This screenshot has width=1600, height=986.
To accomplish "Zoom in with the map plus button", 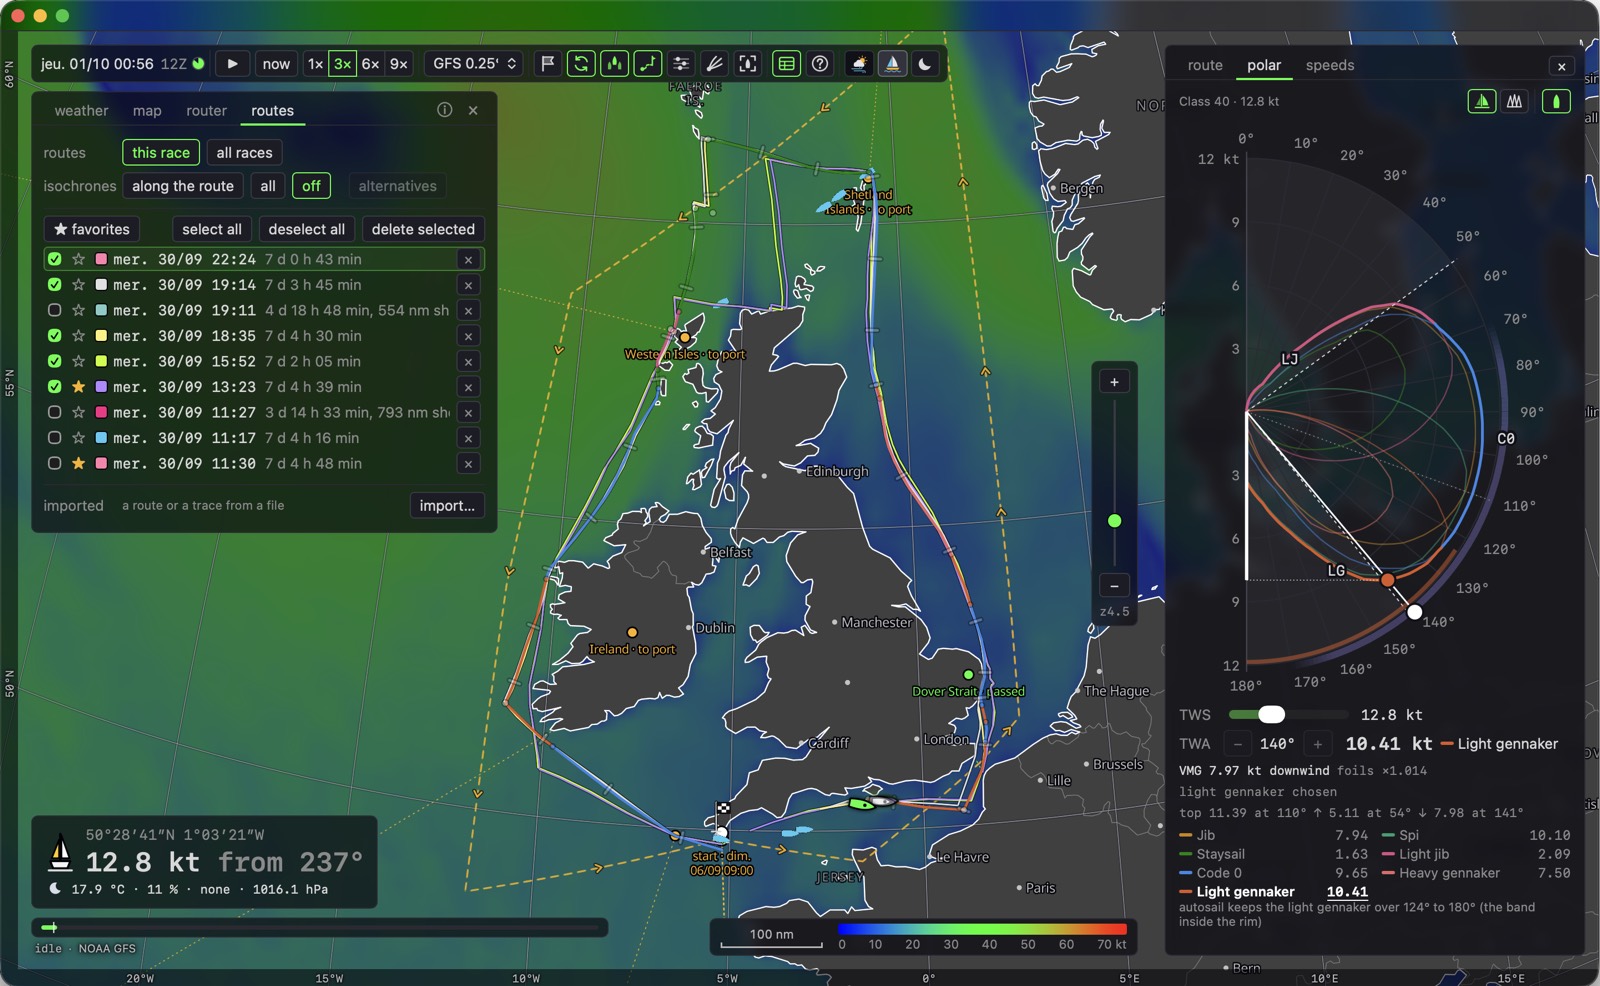I will click(1114, 382).
